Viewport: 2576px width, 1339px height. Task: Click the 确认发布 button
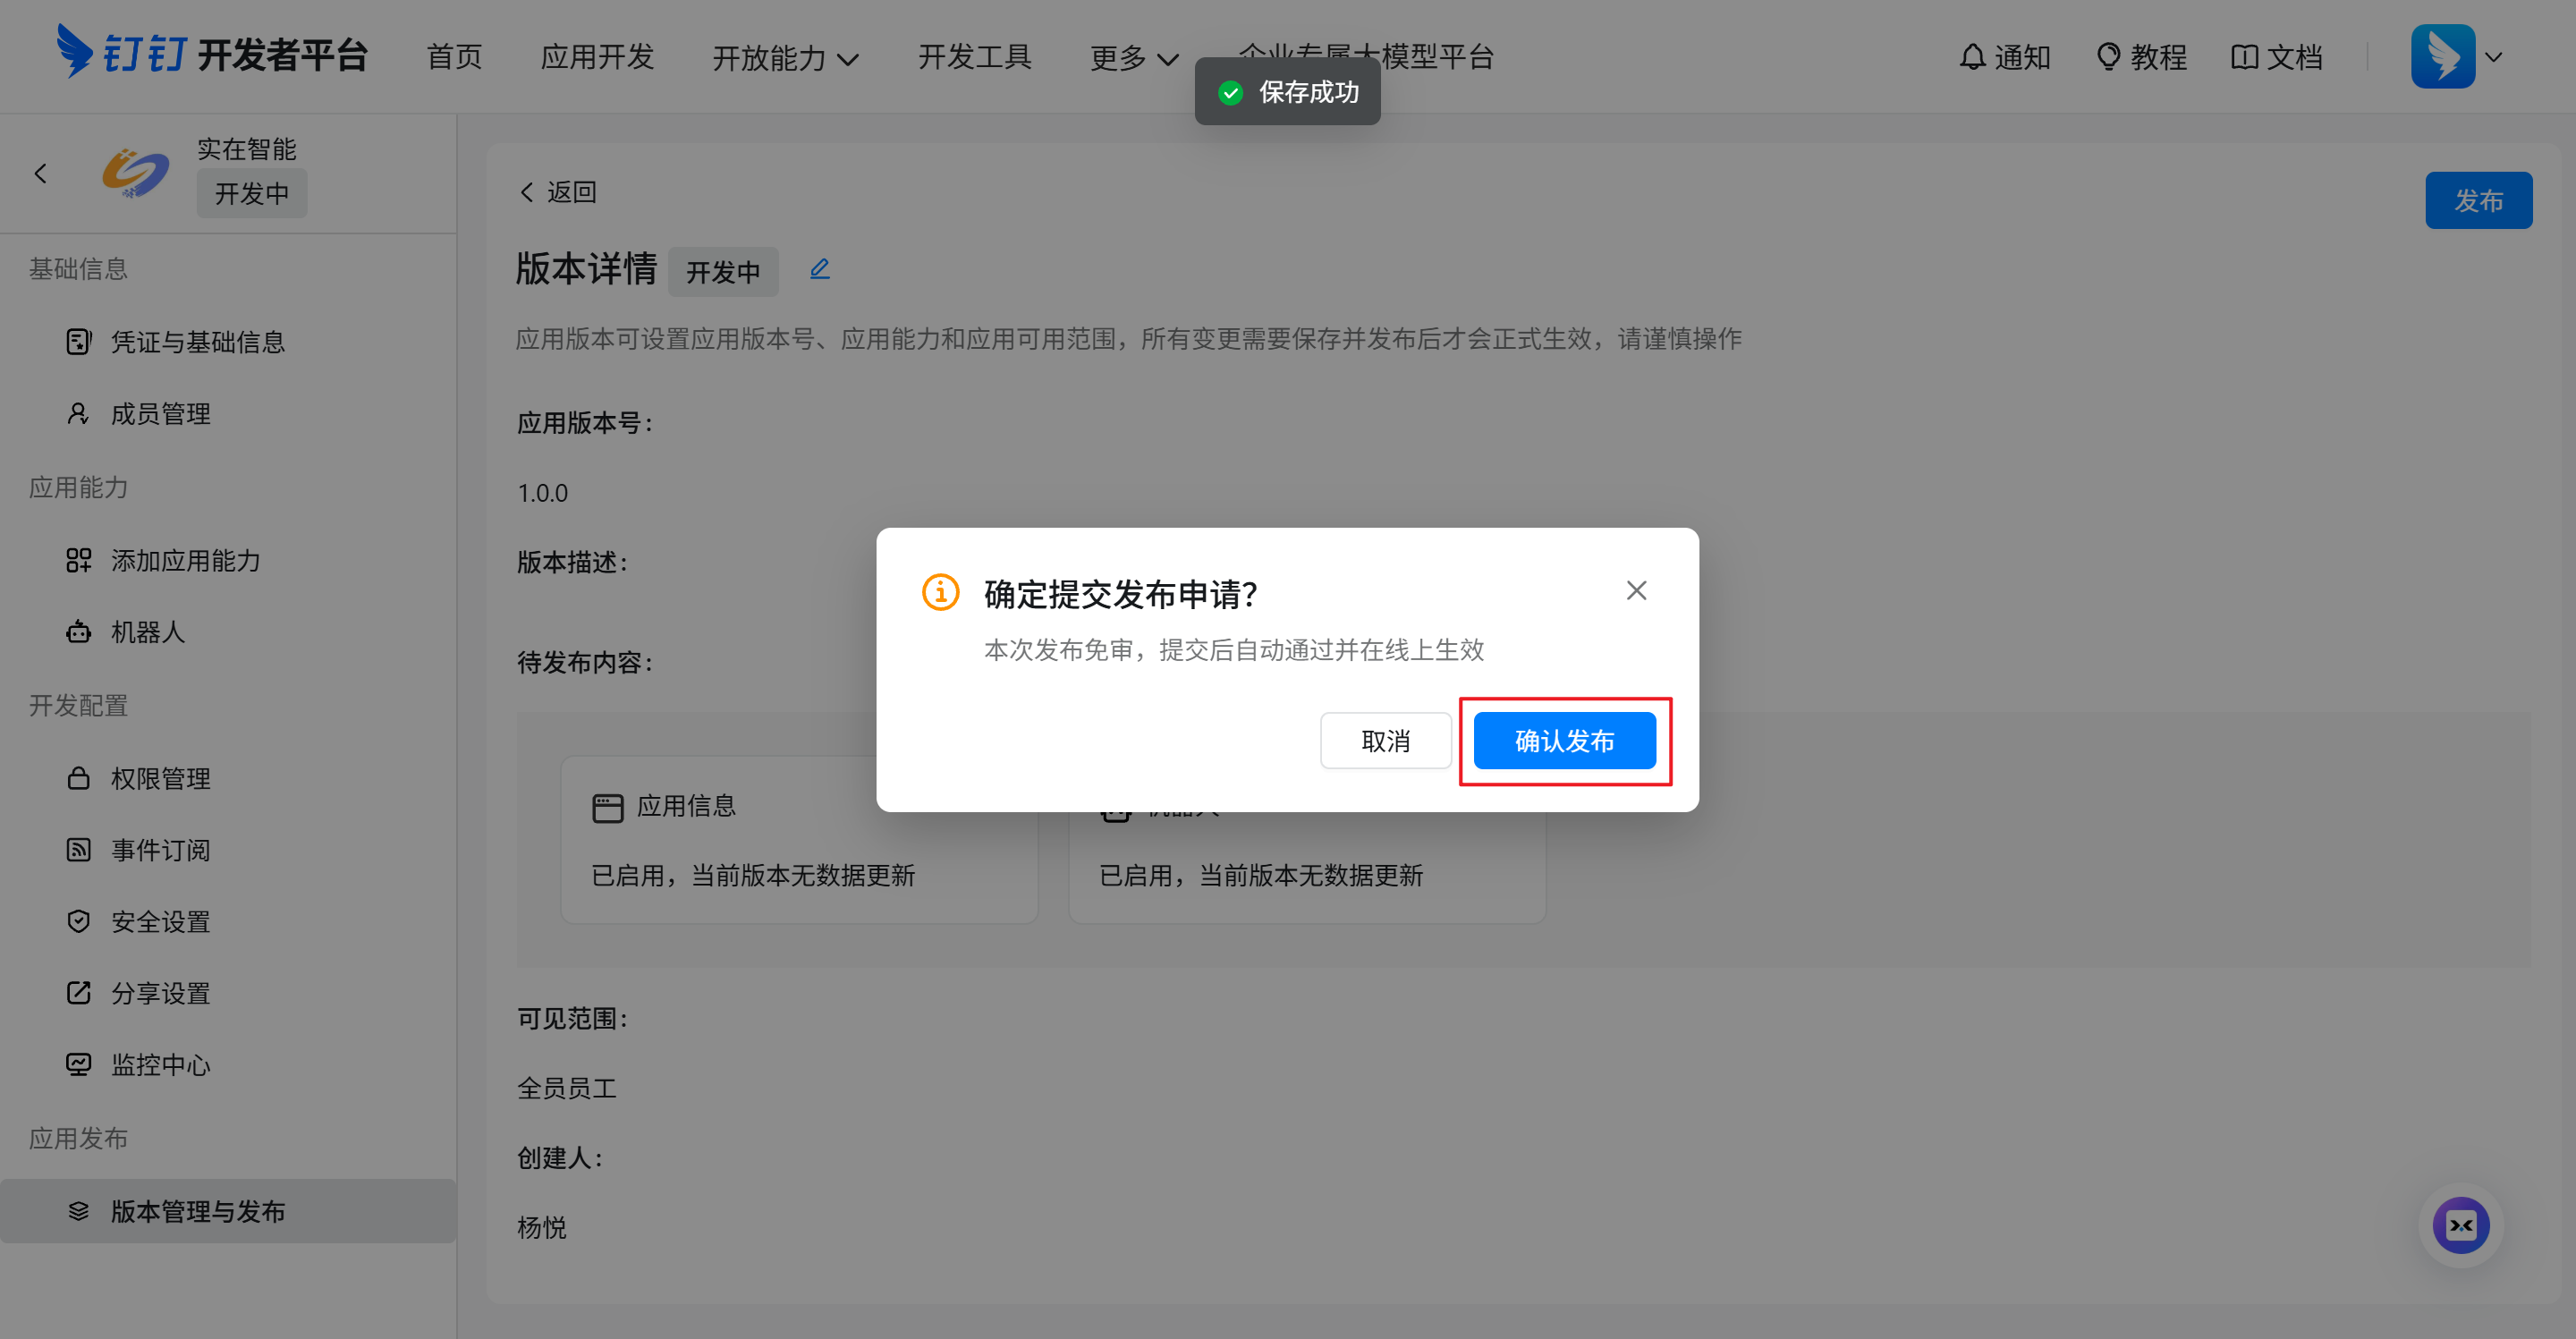click(1564, 741)
